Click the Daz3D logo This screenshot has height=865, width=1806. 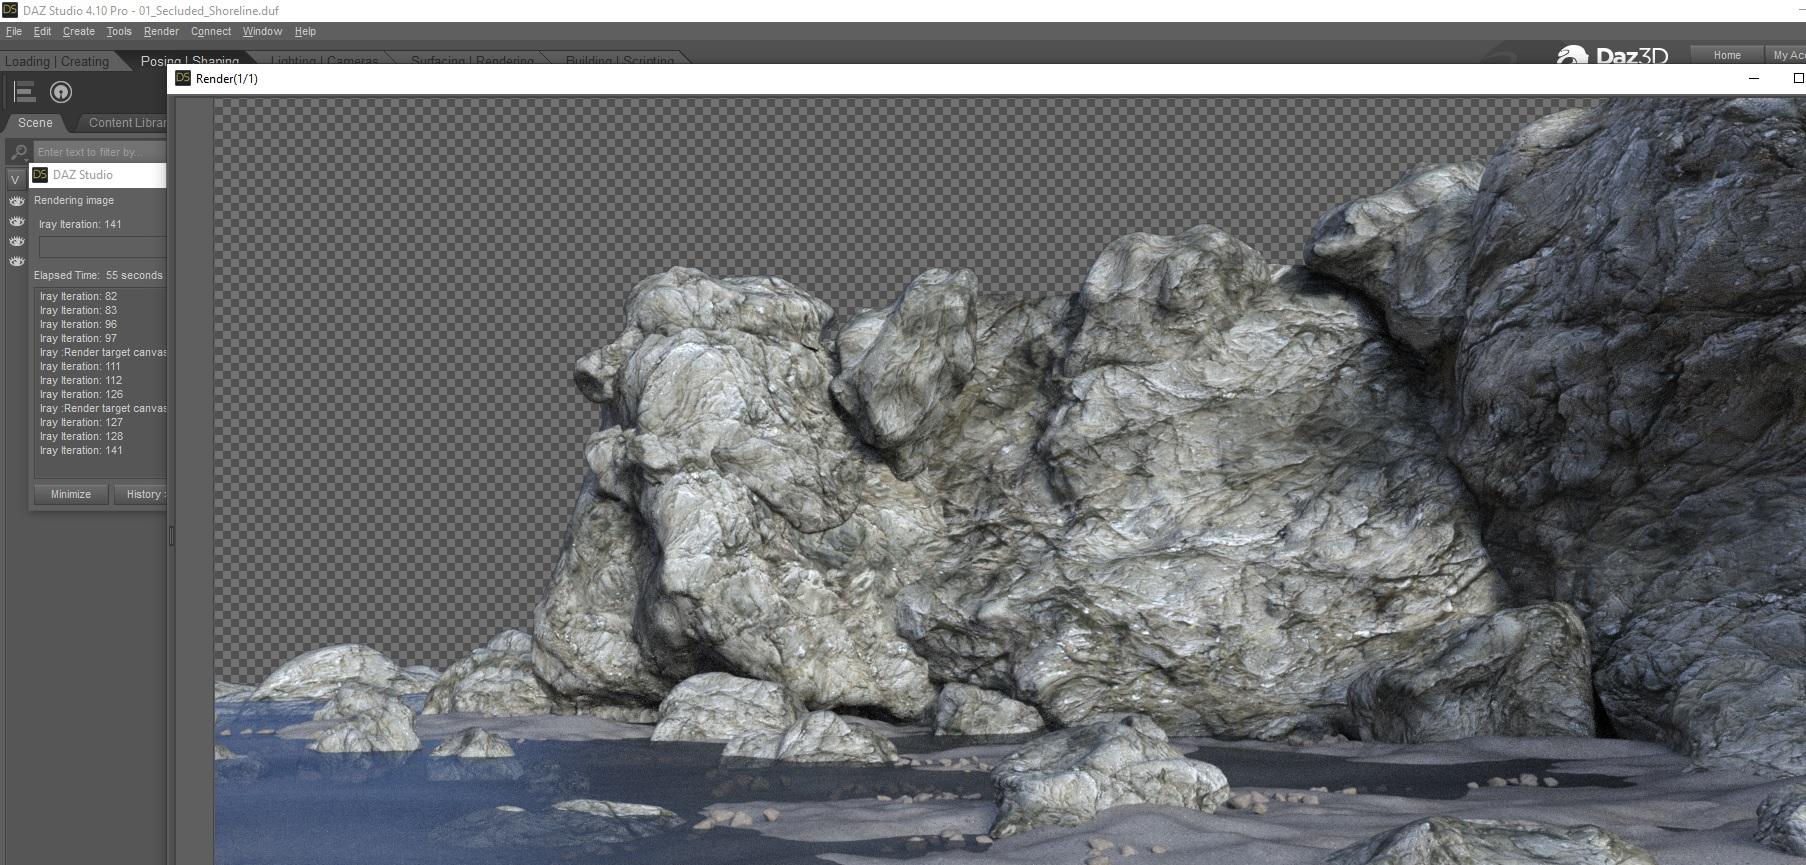pos(1612,55)
